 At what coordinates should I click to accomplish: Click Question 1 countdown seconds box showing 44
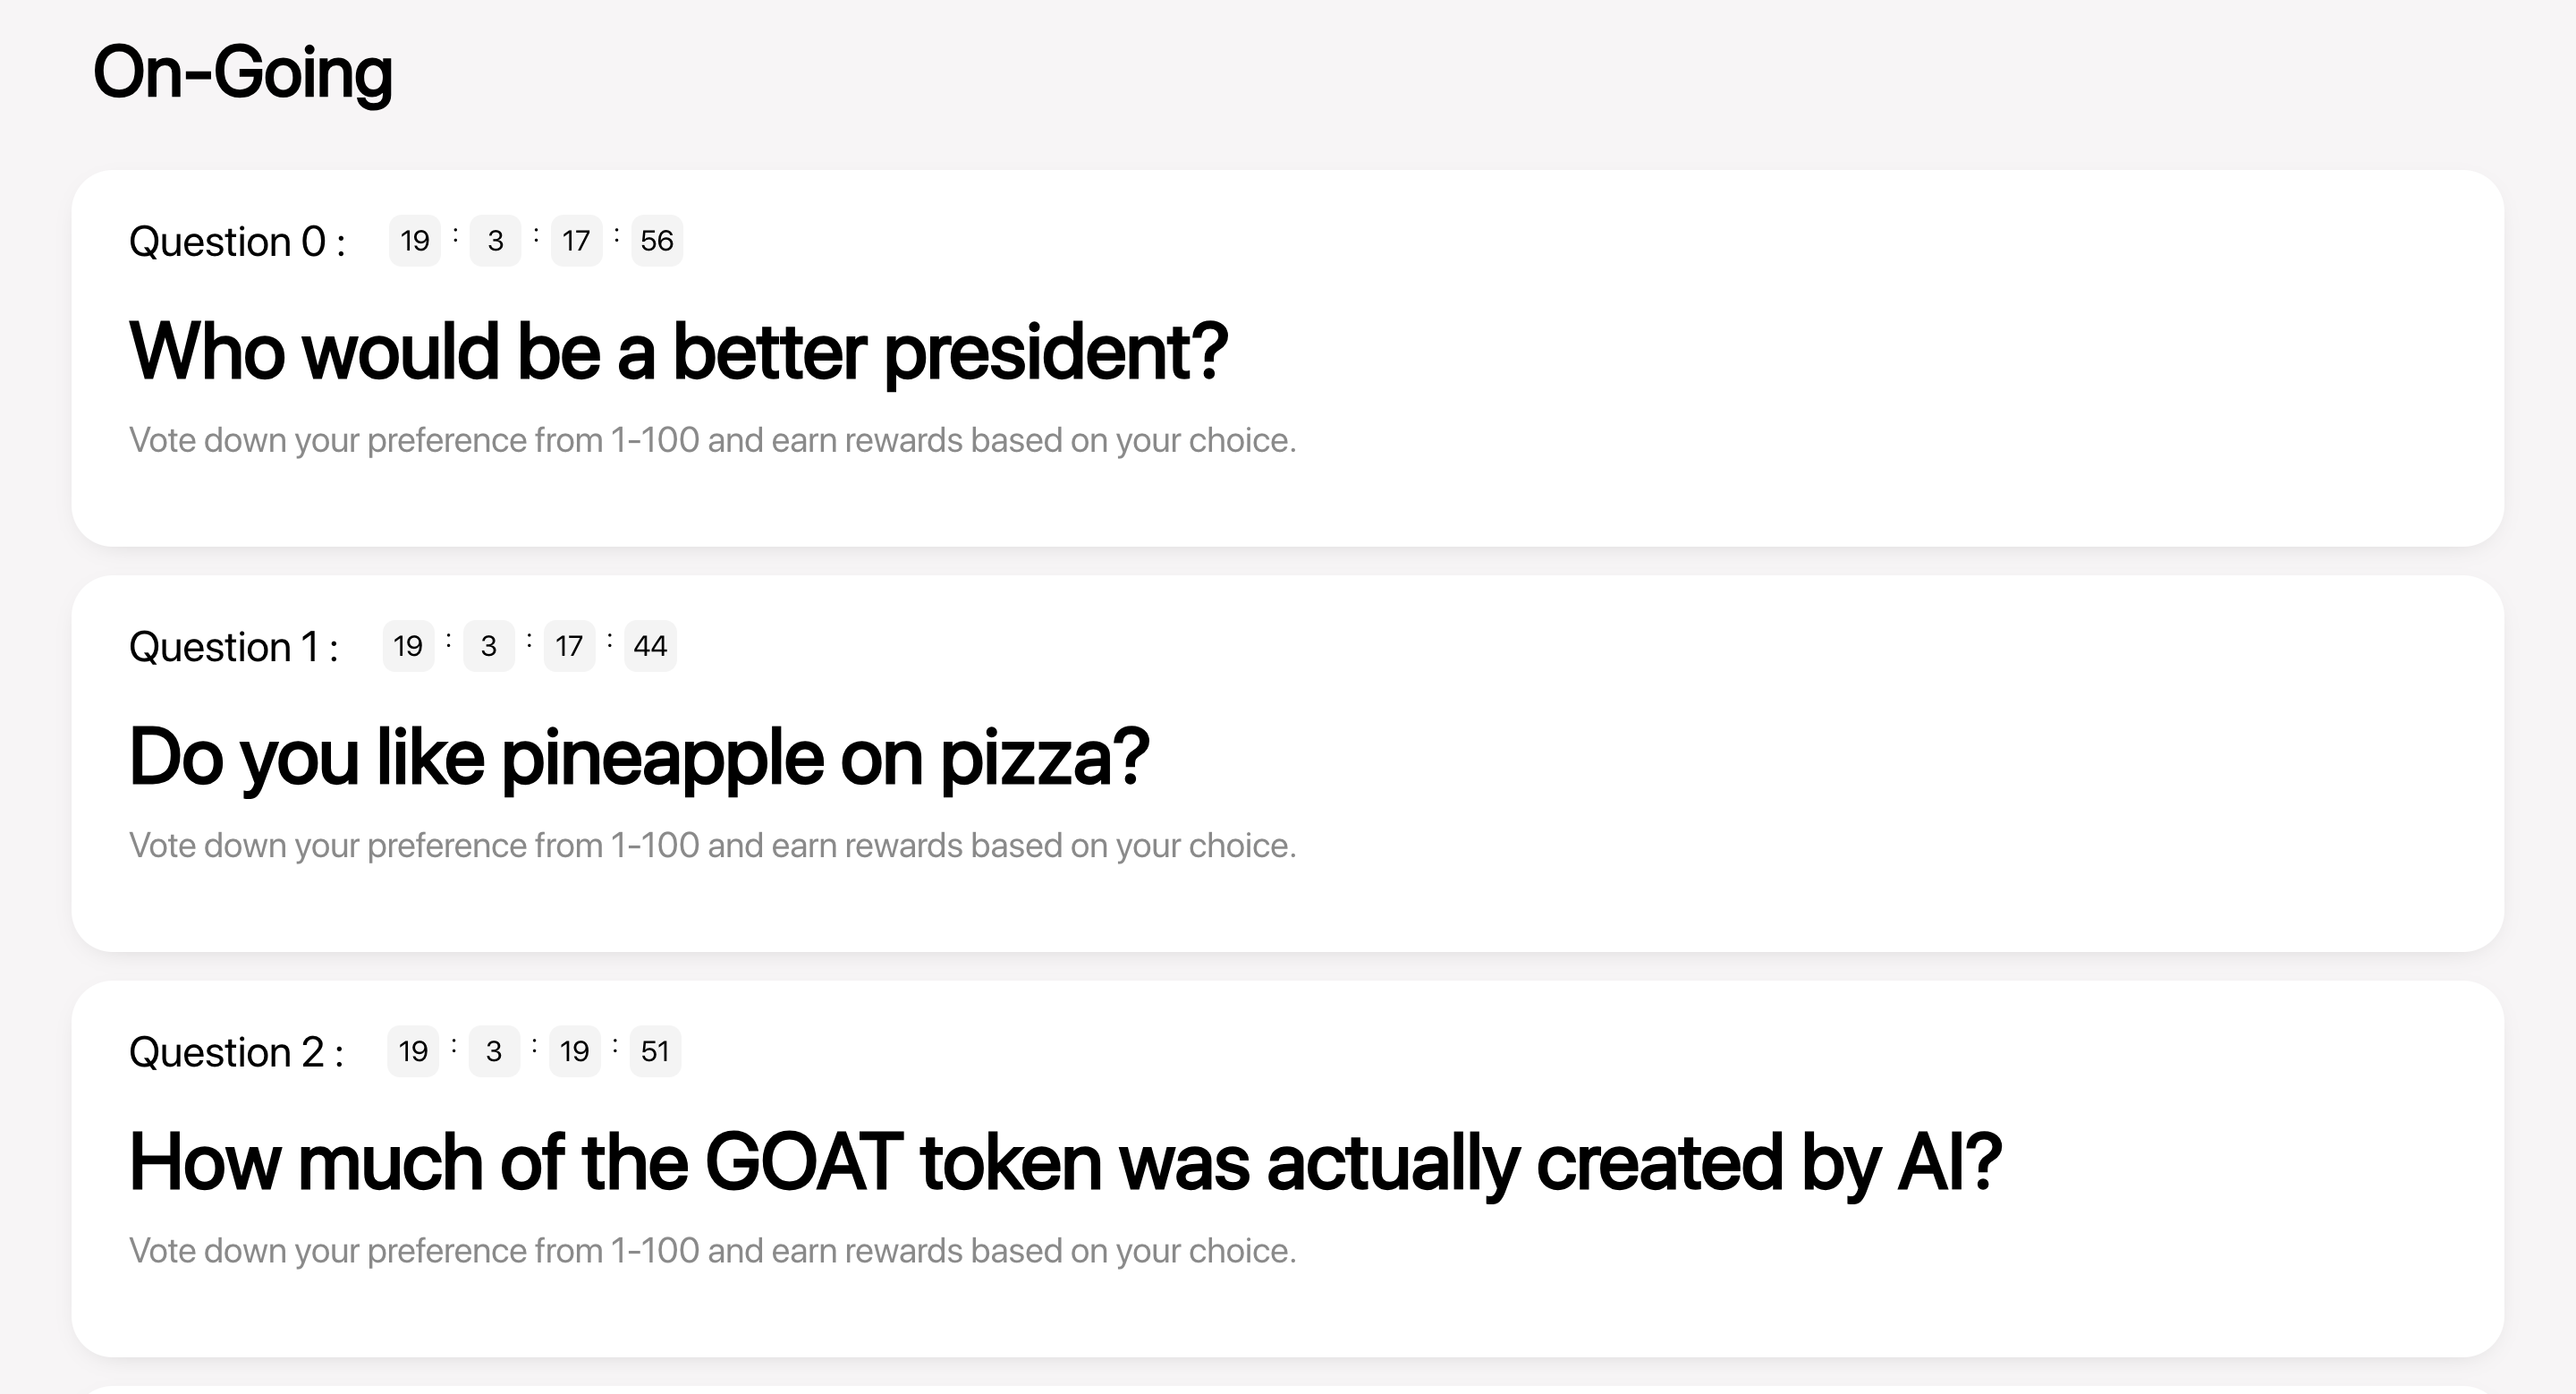(650, 646)
